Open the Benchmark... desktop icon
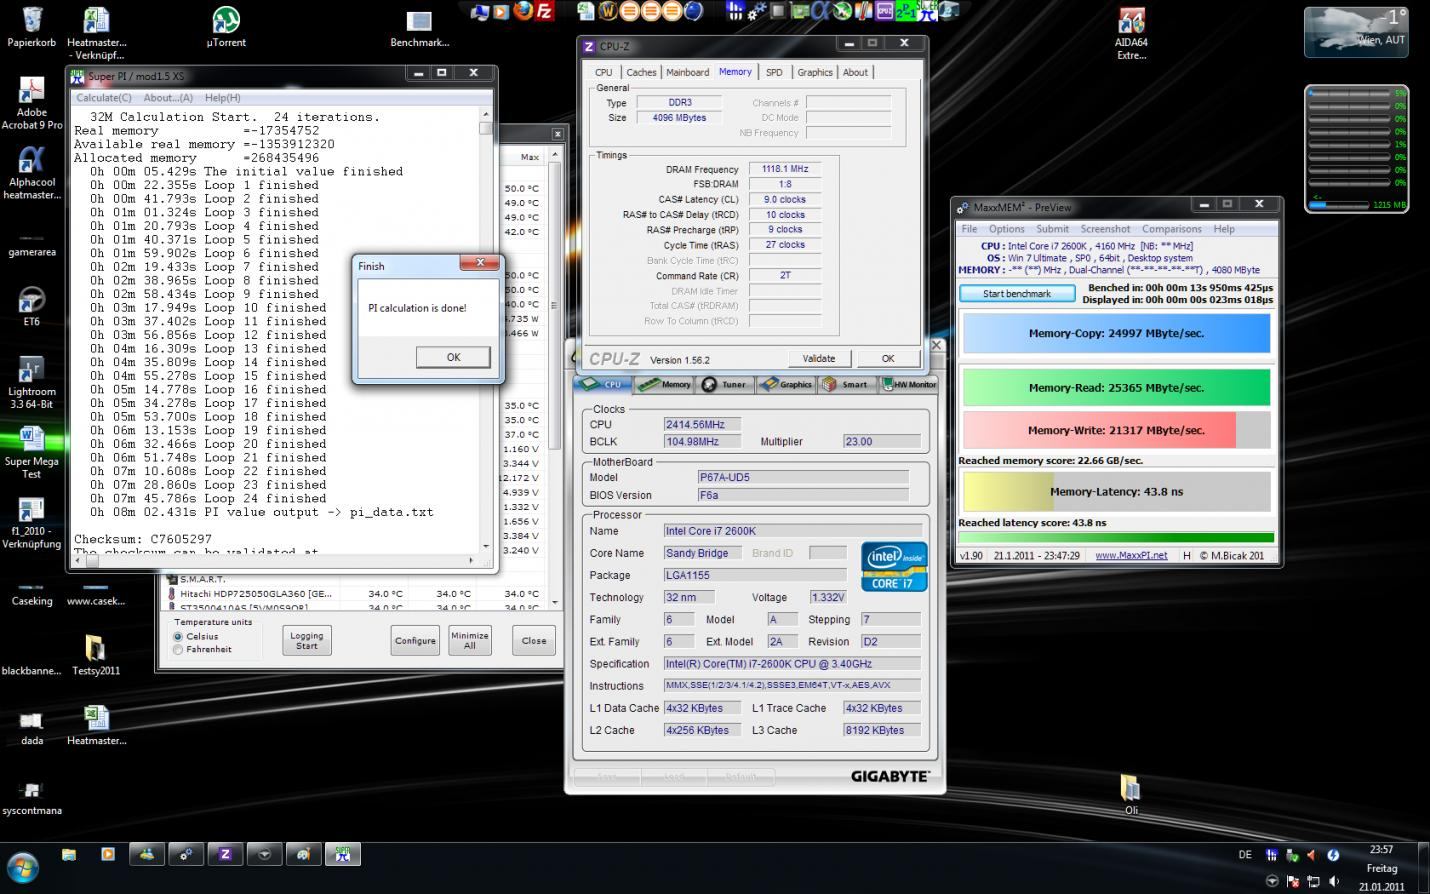Image resolution: width=1430 pixels, height=894 pixels. coord(420,28)
